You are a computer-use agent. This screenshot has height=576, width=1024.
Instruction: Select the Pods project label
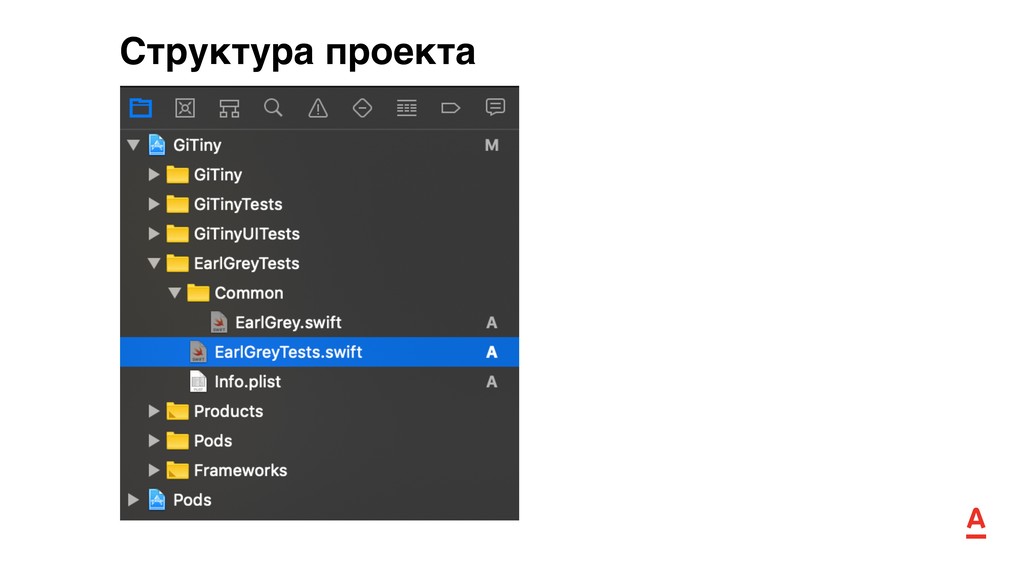point(192,500)
